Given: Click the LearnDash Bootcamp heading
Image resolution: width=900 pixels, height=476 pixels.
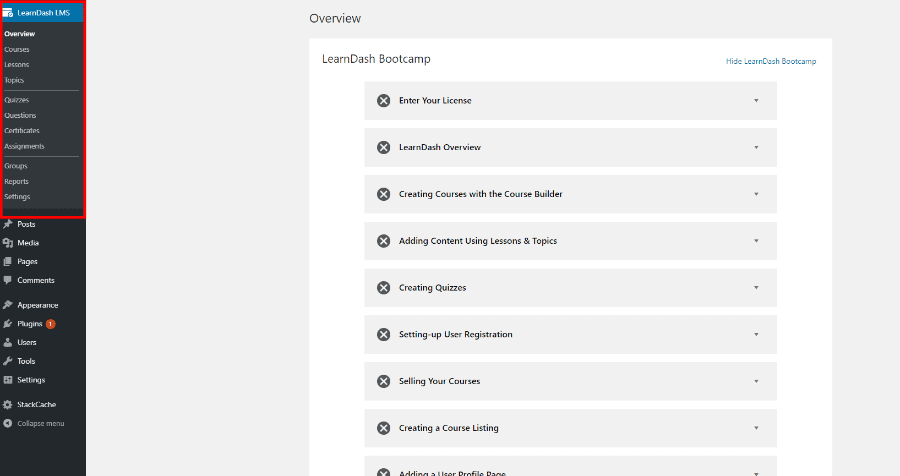Looking at the screenshot, I should click(x=376, y=59).
